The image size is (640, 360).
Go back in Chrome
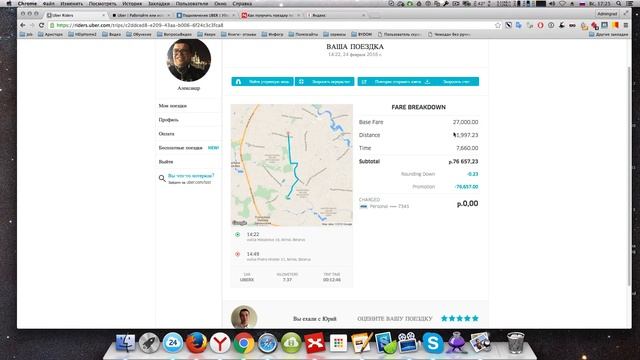[23, 25]
